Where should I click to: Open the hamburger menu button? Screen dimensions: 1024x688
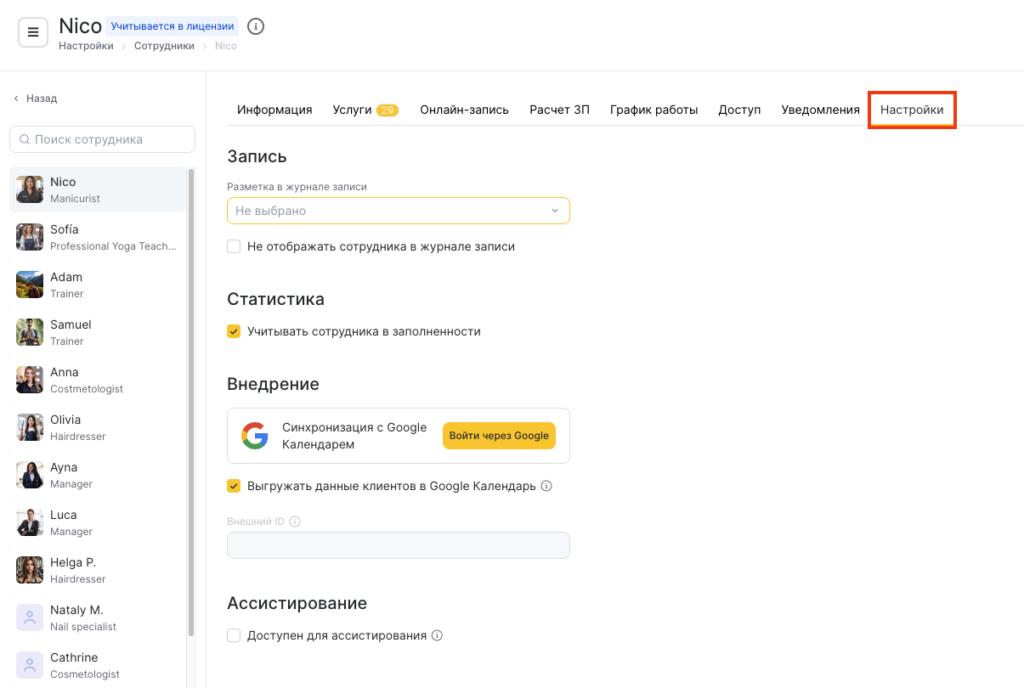pos(33,32)
